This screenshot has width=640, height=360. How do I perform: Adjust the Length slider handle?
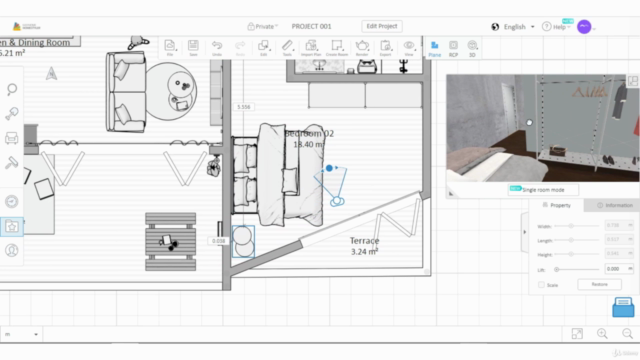[571, 240]
